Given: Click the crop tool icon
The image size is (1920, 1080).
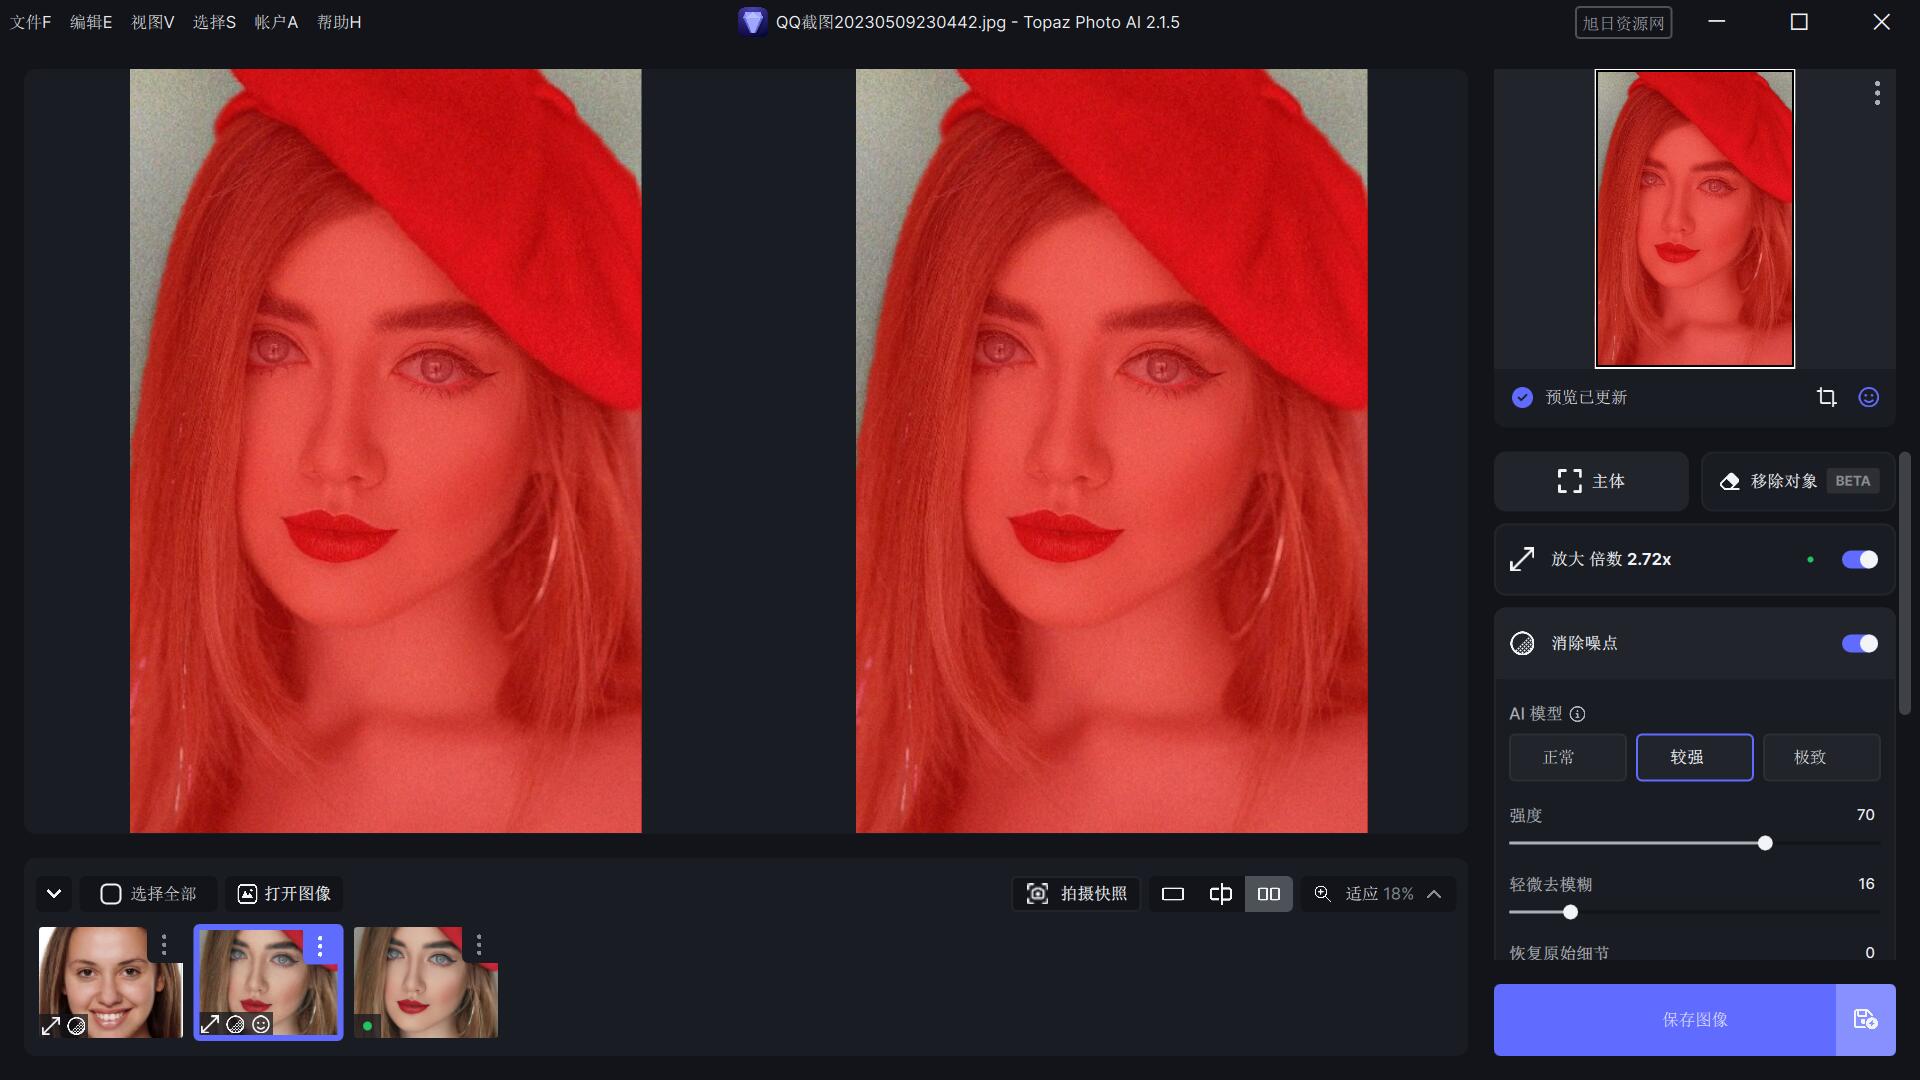Looking at the screenshot, I should 1826,397.
